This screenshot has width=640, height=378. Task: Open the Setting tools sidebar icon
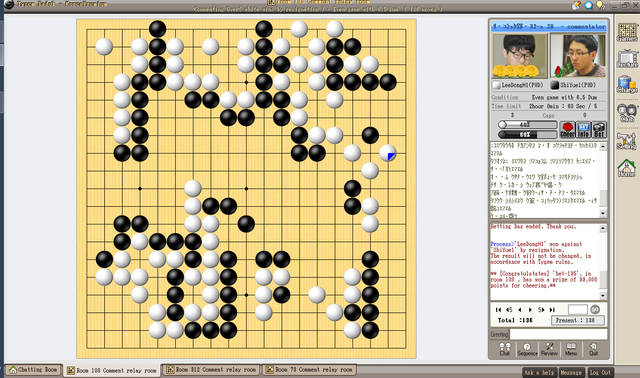[x=627, y=141]
